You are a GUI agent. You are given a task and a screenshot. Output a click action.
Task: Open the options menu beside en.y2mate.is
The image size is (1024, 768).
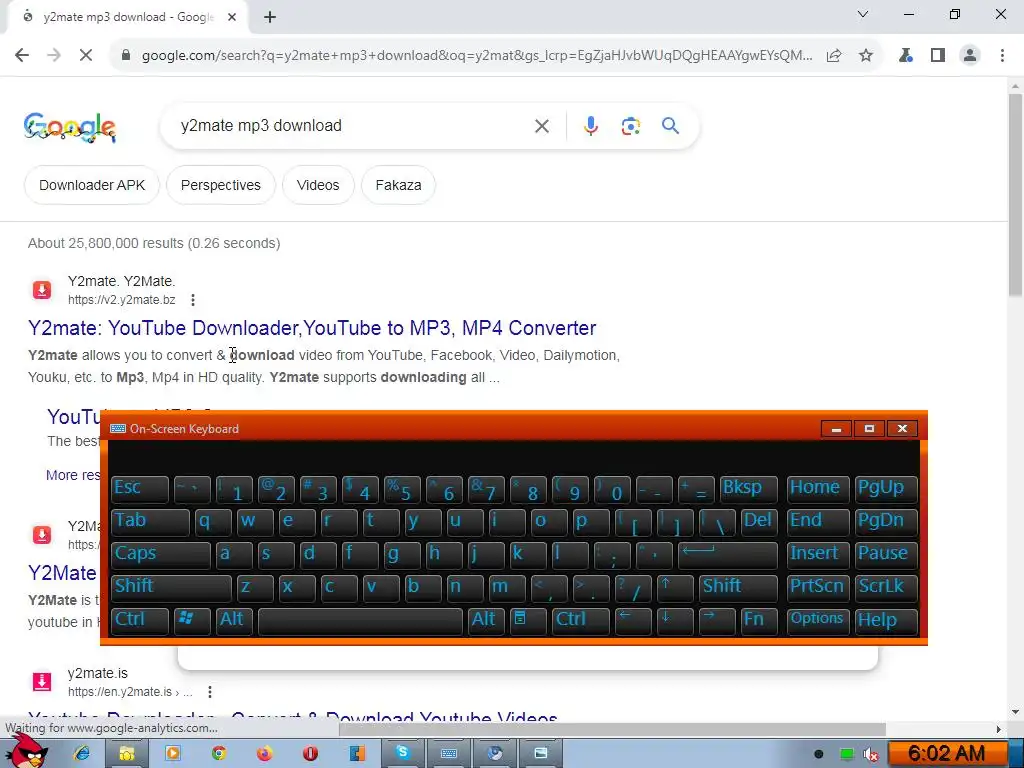click(x=210, y=692)
